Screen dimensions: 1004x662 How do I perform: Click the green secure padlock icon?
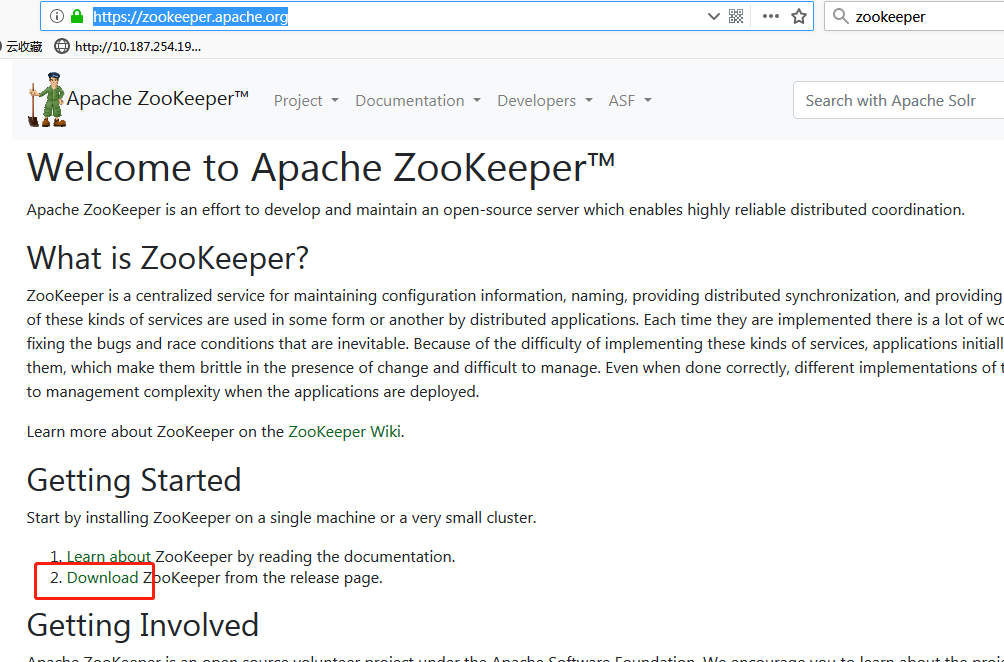coord(77,17)
